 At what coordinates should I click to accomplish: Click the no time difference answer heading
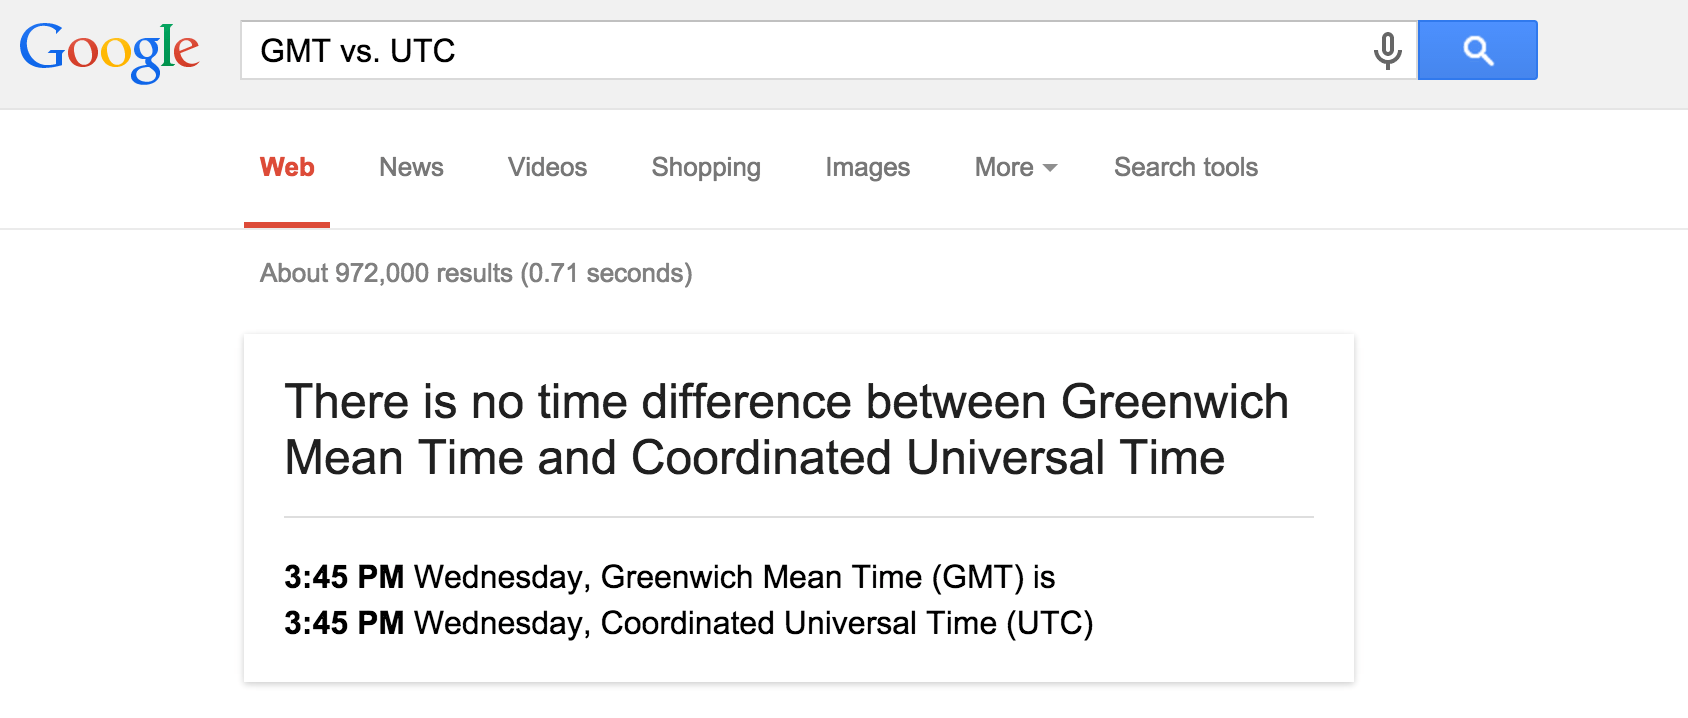pos(786,430)
